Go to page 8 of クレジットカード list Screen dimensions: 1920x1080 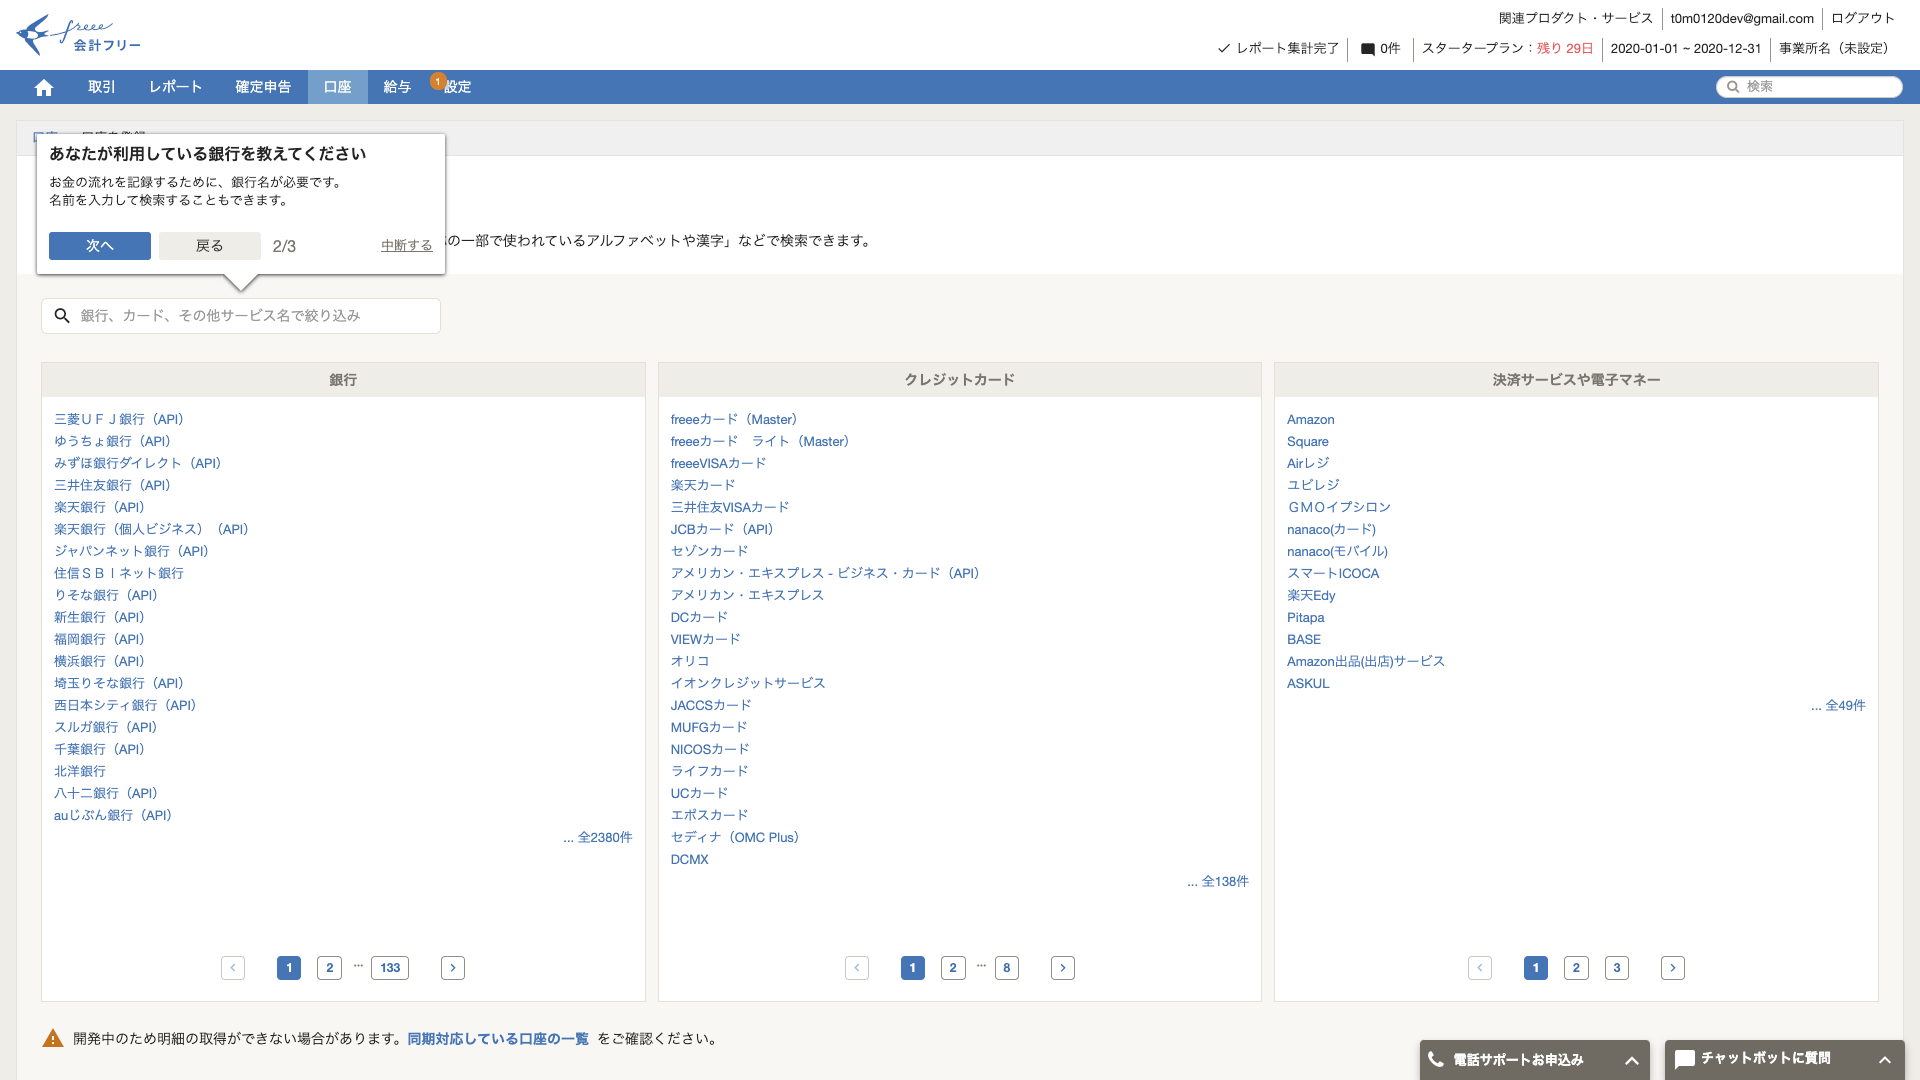tap(1007, 968)
